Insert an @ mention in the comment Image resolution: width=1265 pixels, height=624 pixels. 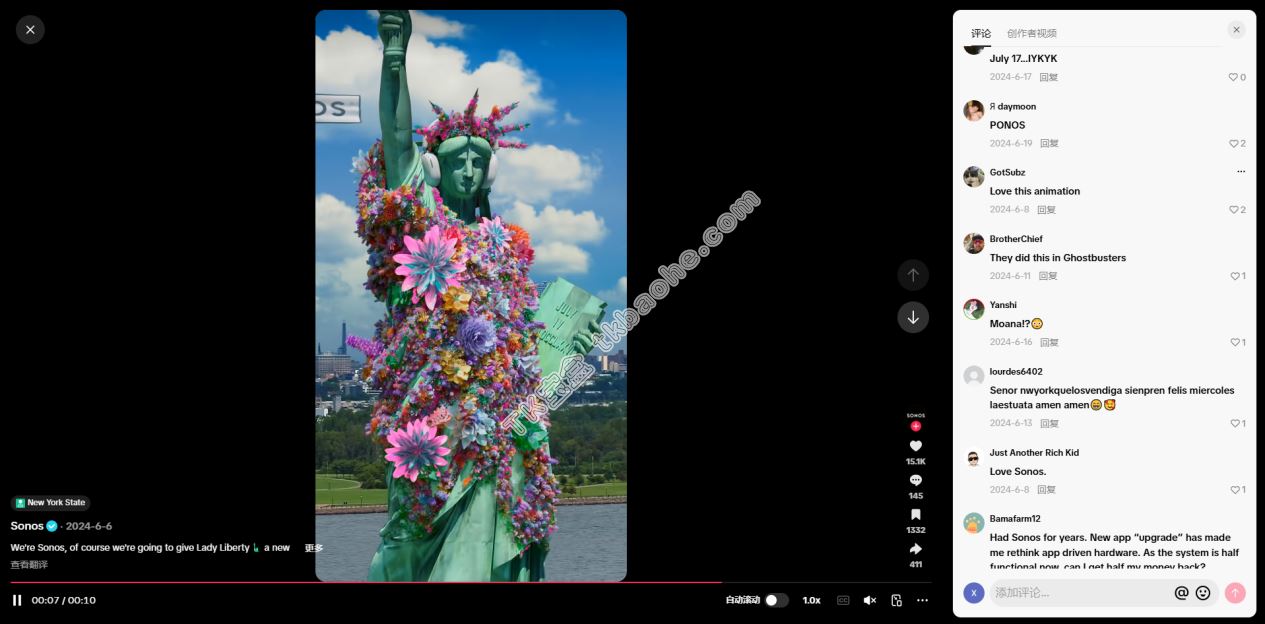1181,593
